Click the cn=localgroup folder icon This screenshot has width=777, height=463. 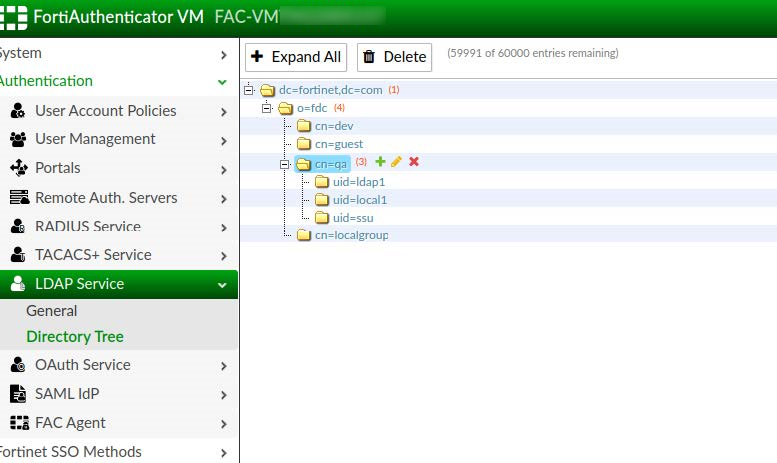click(x=304, y=235)
